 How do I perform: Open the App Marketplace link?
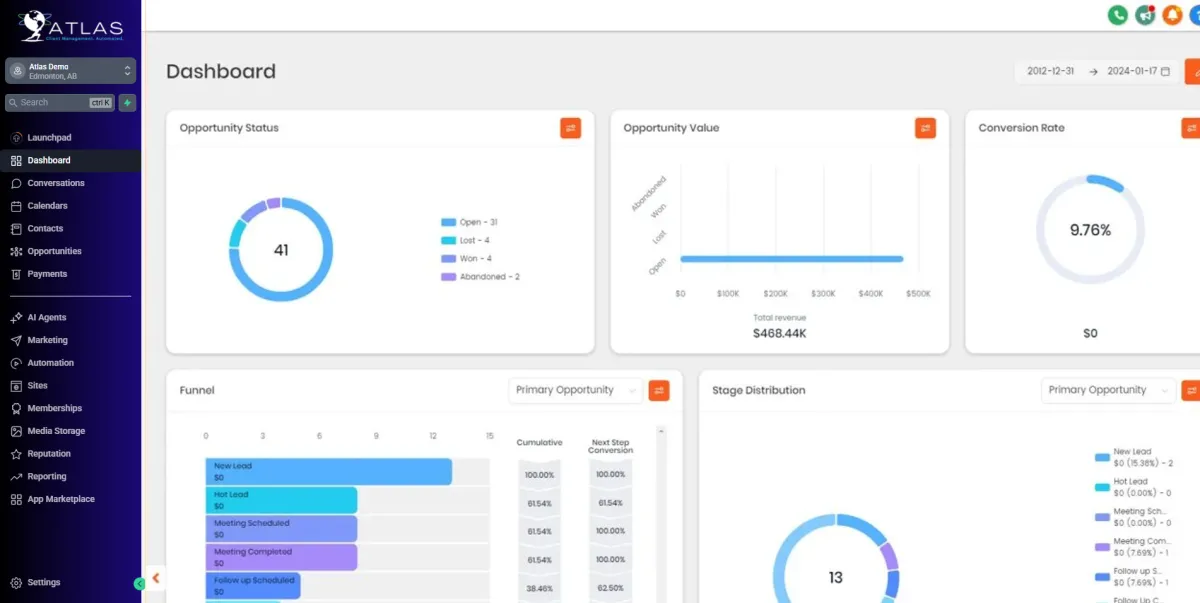(x=60, y=499)
